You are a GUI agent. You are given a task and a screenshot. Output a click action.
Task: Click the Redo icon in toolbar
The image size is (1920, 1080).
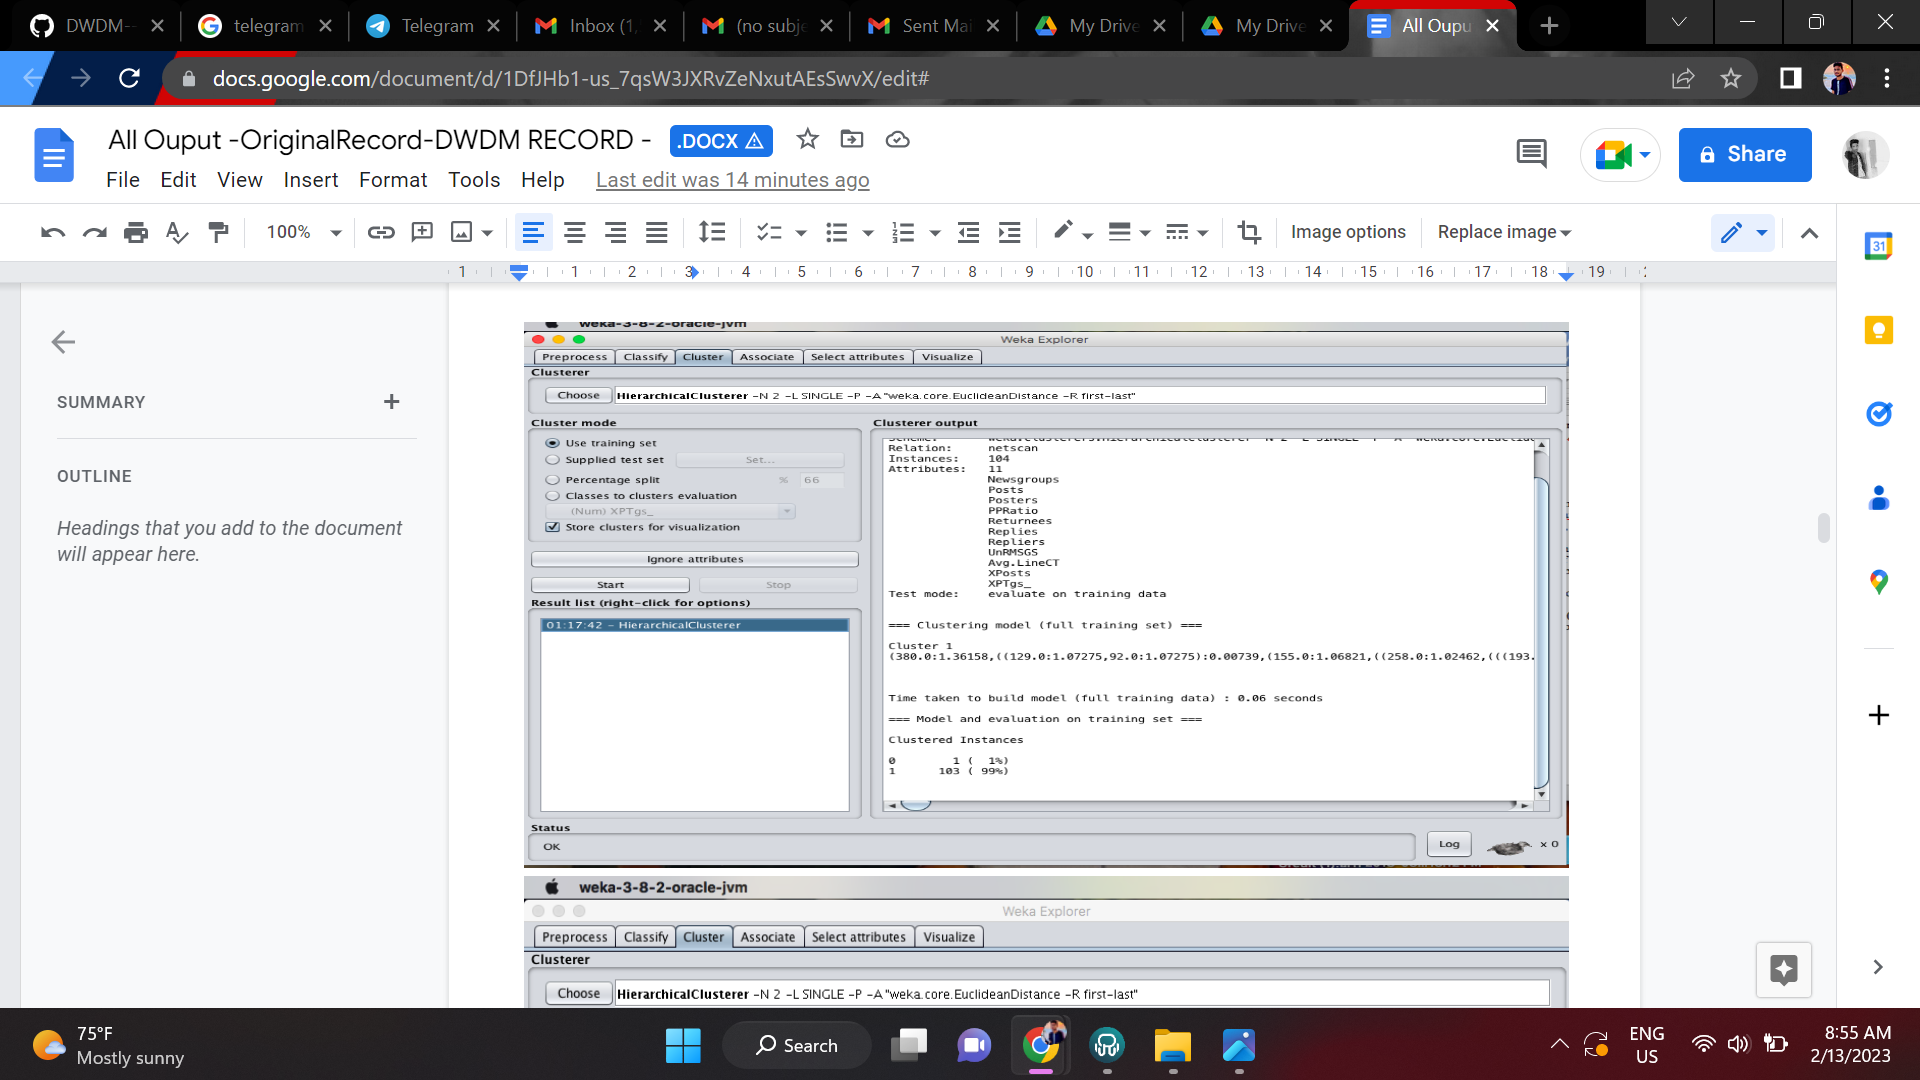(95, 233)
